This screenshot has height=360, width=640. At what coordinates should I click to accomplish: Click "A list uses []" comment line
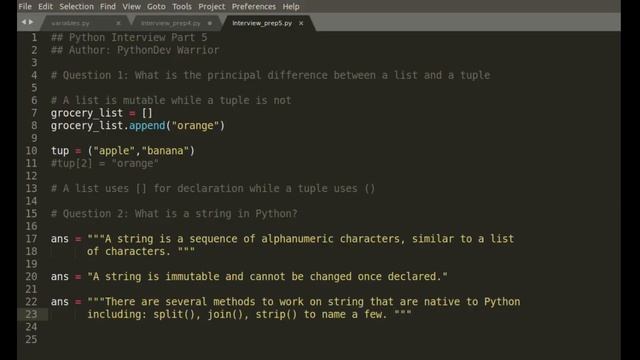(213, 189)
